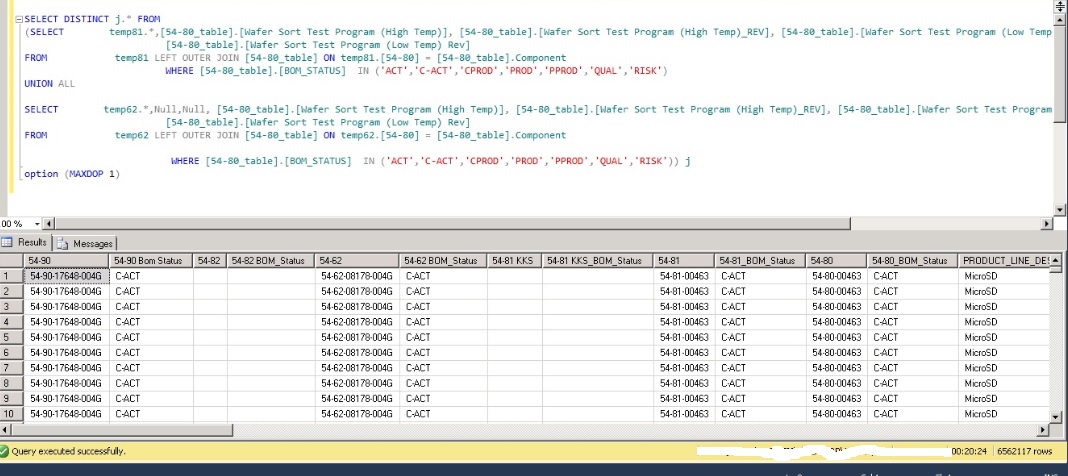Screen dimensions: 1068x476
Task: Click 'SELECT DISTINCT j.* FROM' line in editor
Action: (92, 19)
